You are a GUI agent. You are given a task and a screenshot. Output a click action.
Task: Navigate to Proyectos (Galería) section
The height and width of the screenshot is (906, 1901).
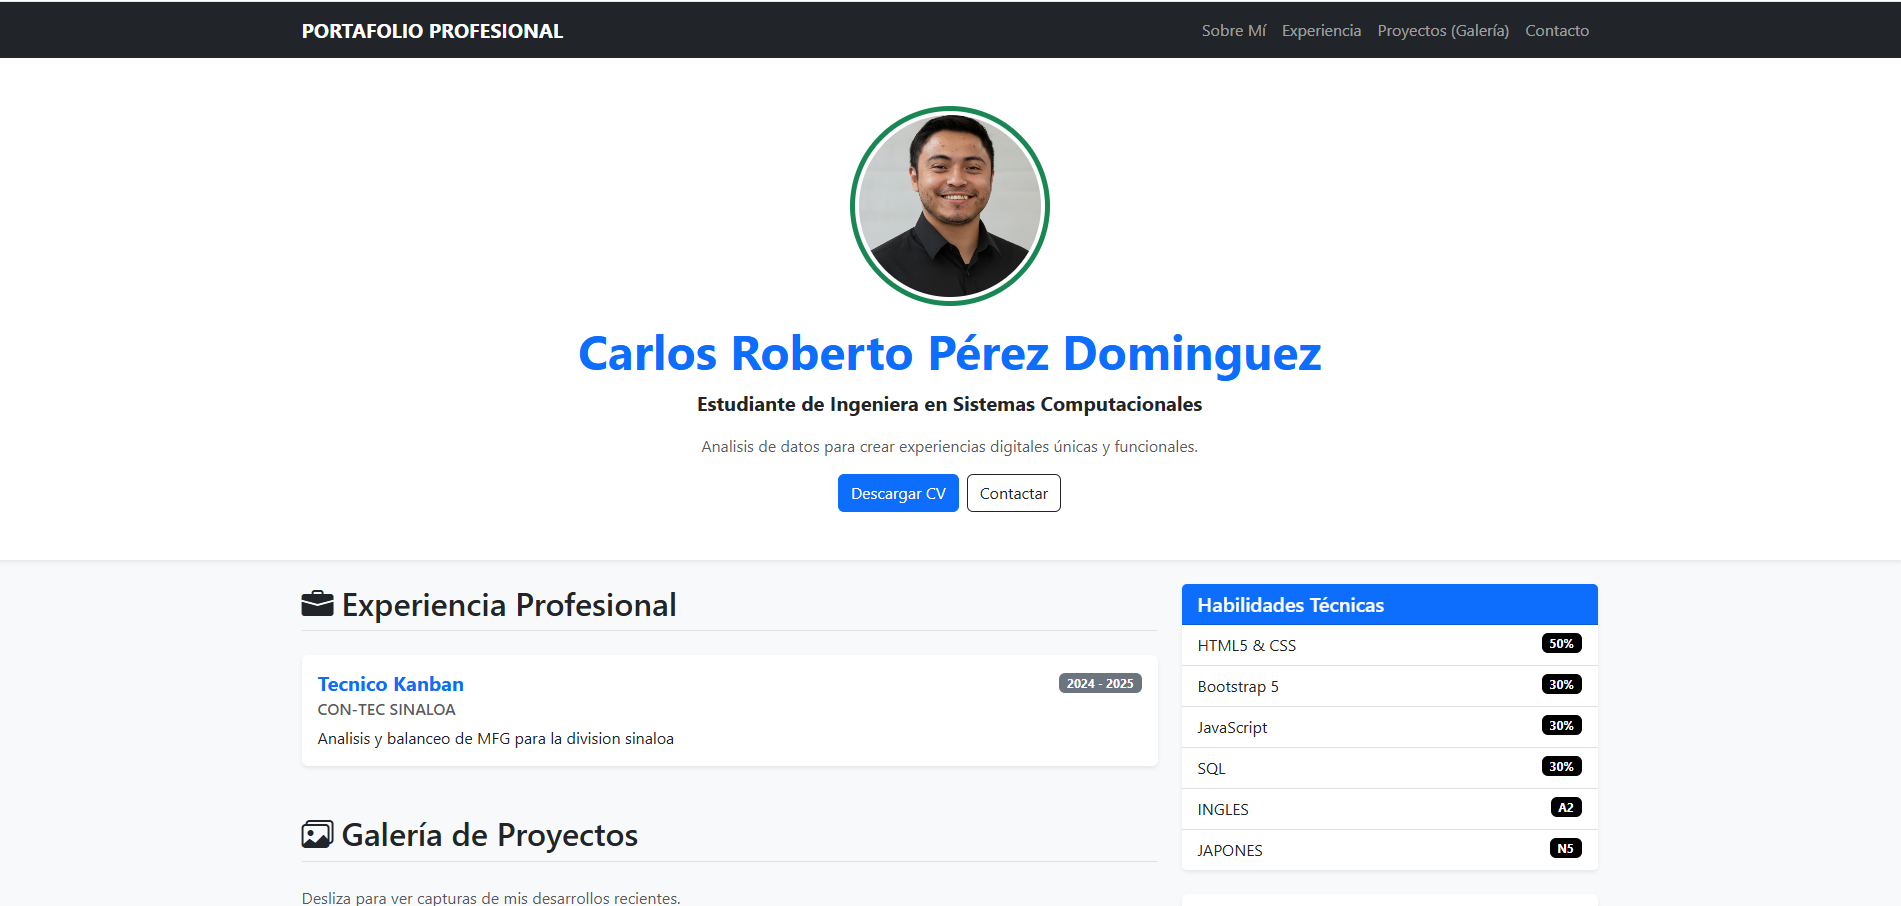(1442, 30)
